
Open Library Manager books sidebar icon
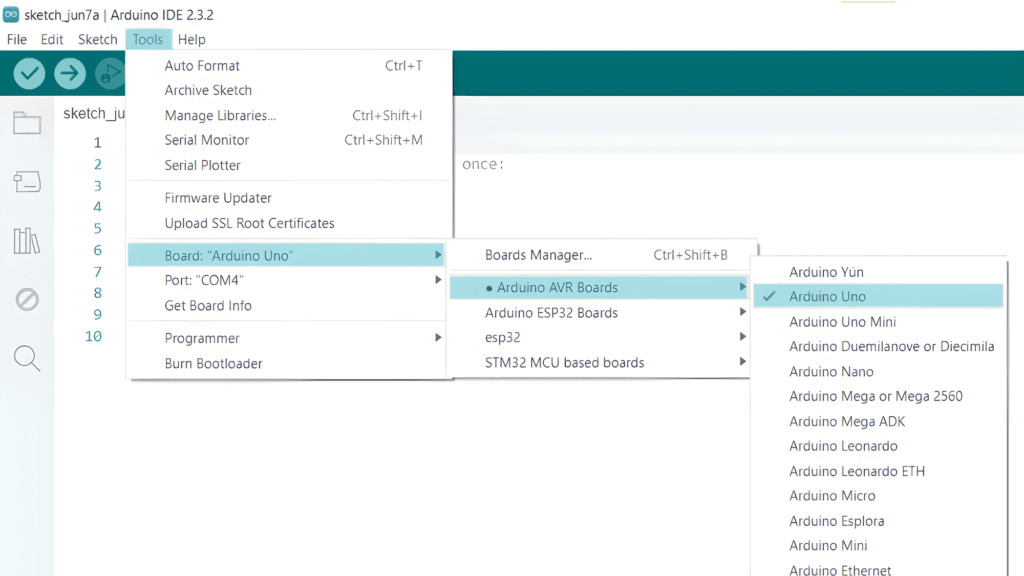pos(27,241)
